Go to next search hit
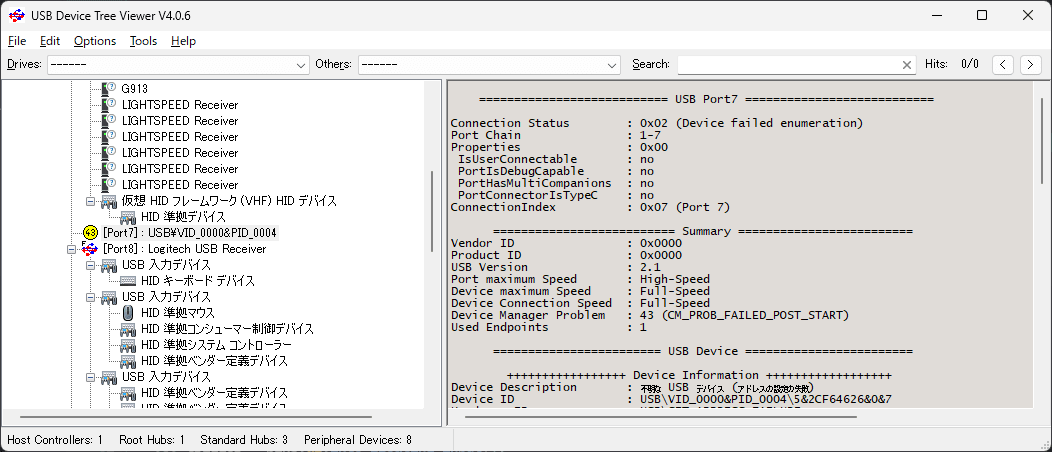Image resolution: width=1052 pixels, height=452 pixels. click(1031, 64)
